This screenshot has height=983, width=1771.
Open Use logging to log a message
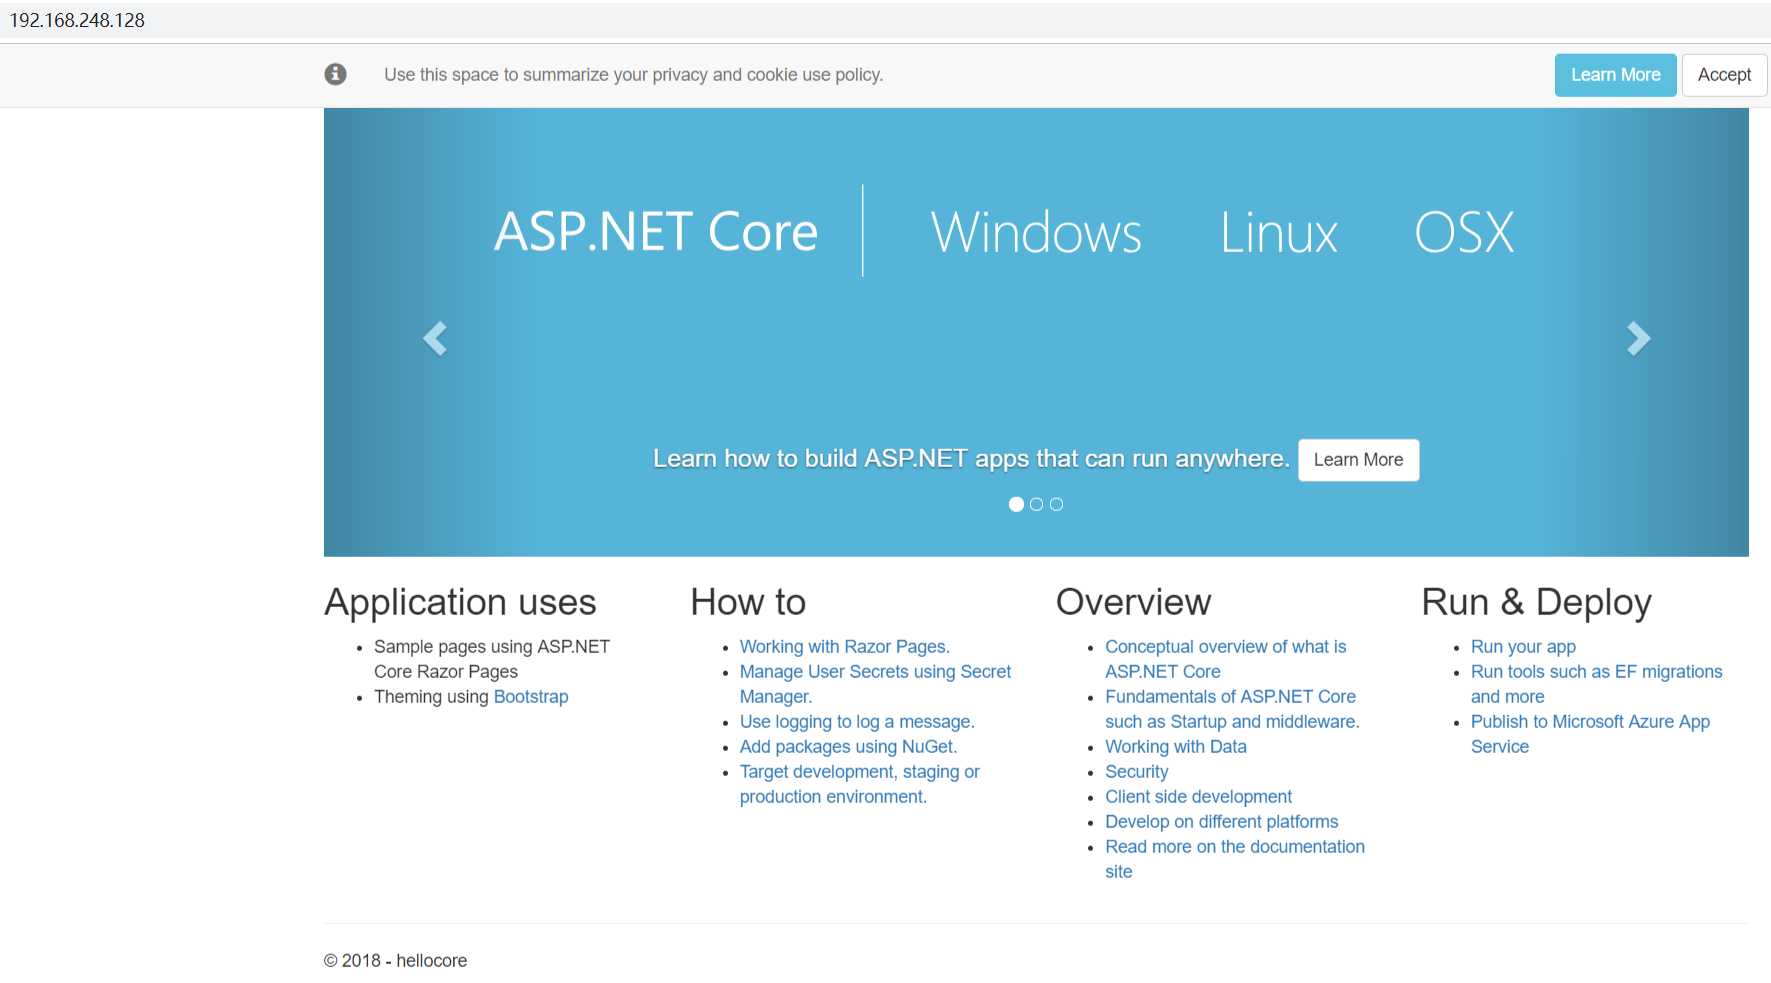point(857,722)
